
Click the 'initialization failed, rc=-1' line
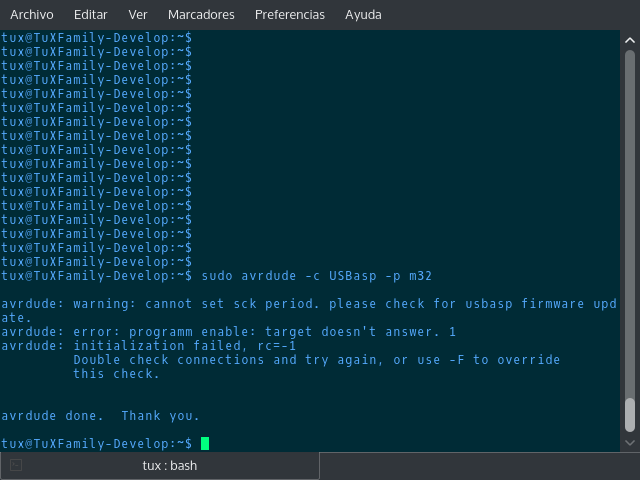click(x=149, y=346)
